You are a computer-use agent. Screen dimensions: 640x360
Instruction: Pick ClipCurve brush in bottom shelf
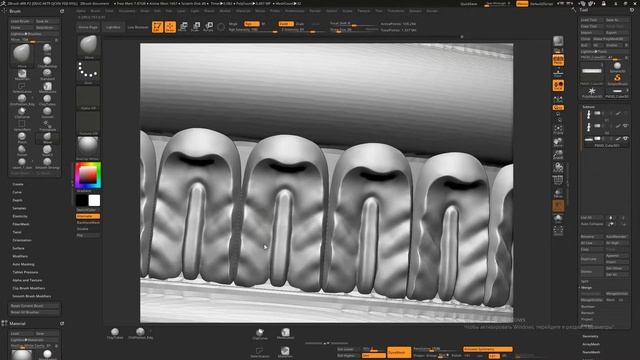point(260,333)
